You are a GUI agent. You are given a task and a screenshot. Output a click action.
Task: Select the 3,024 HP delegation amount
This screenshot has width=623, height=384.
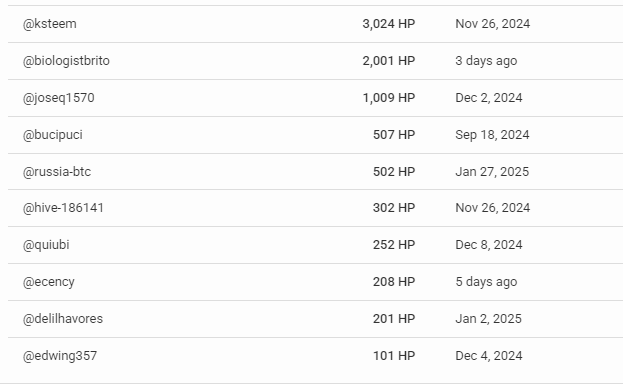[x=389, y=24]
